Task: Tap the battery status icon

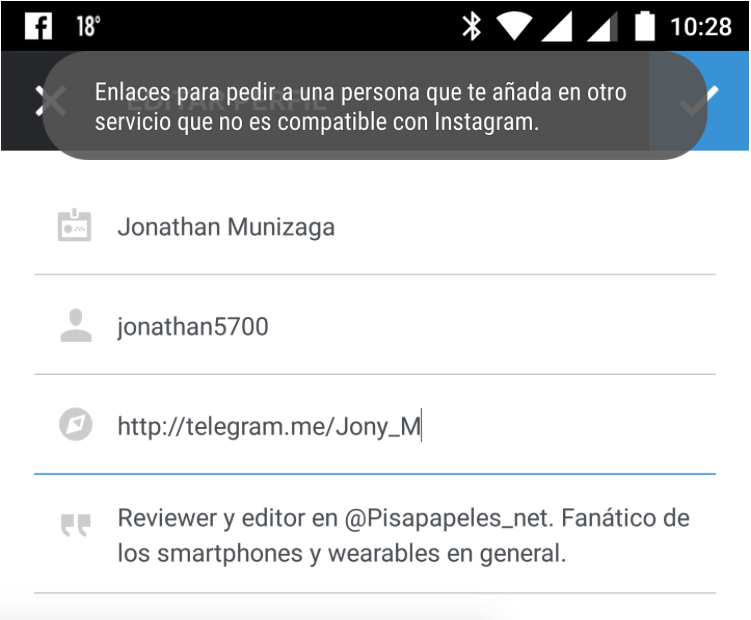Action: click(644, 26)
